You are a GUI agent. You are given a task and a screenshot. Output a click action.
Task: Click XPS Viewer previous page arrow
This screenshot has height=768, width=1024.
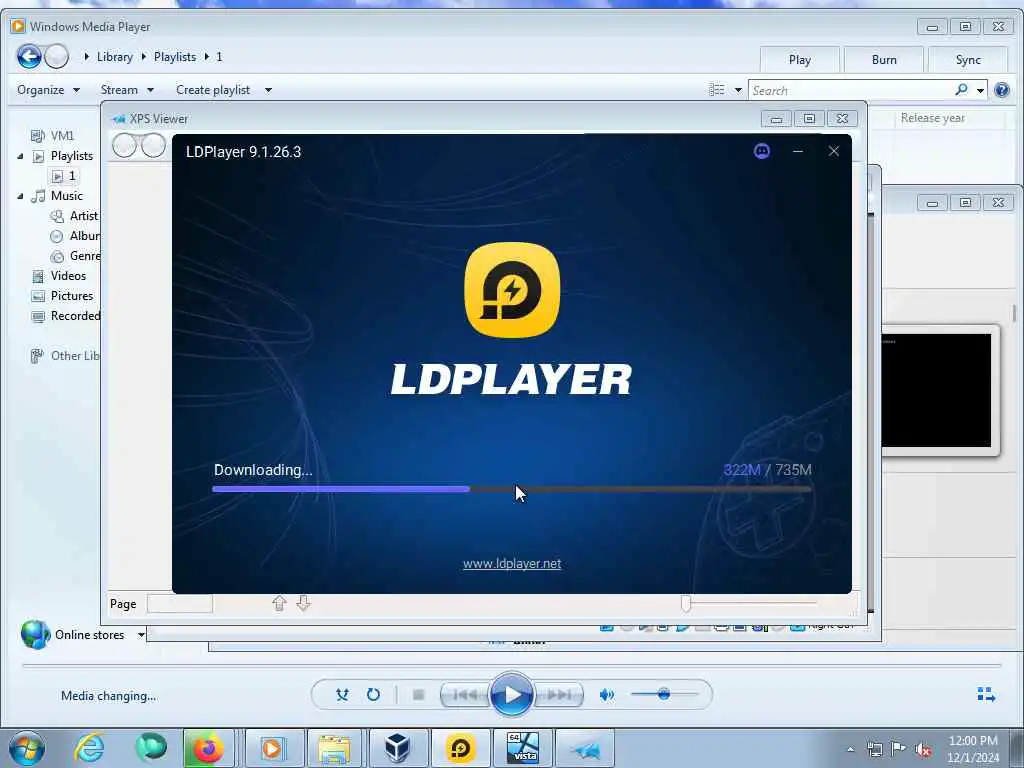[x=279, y=603]
